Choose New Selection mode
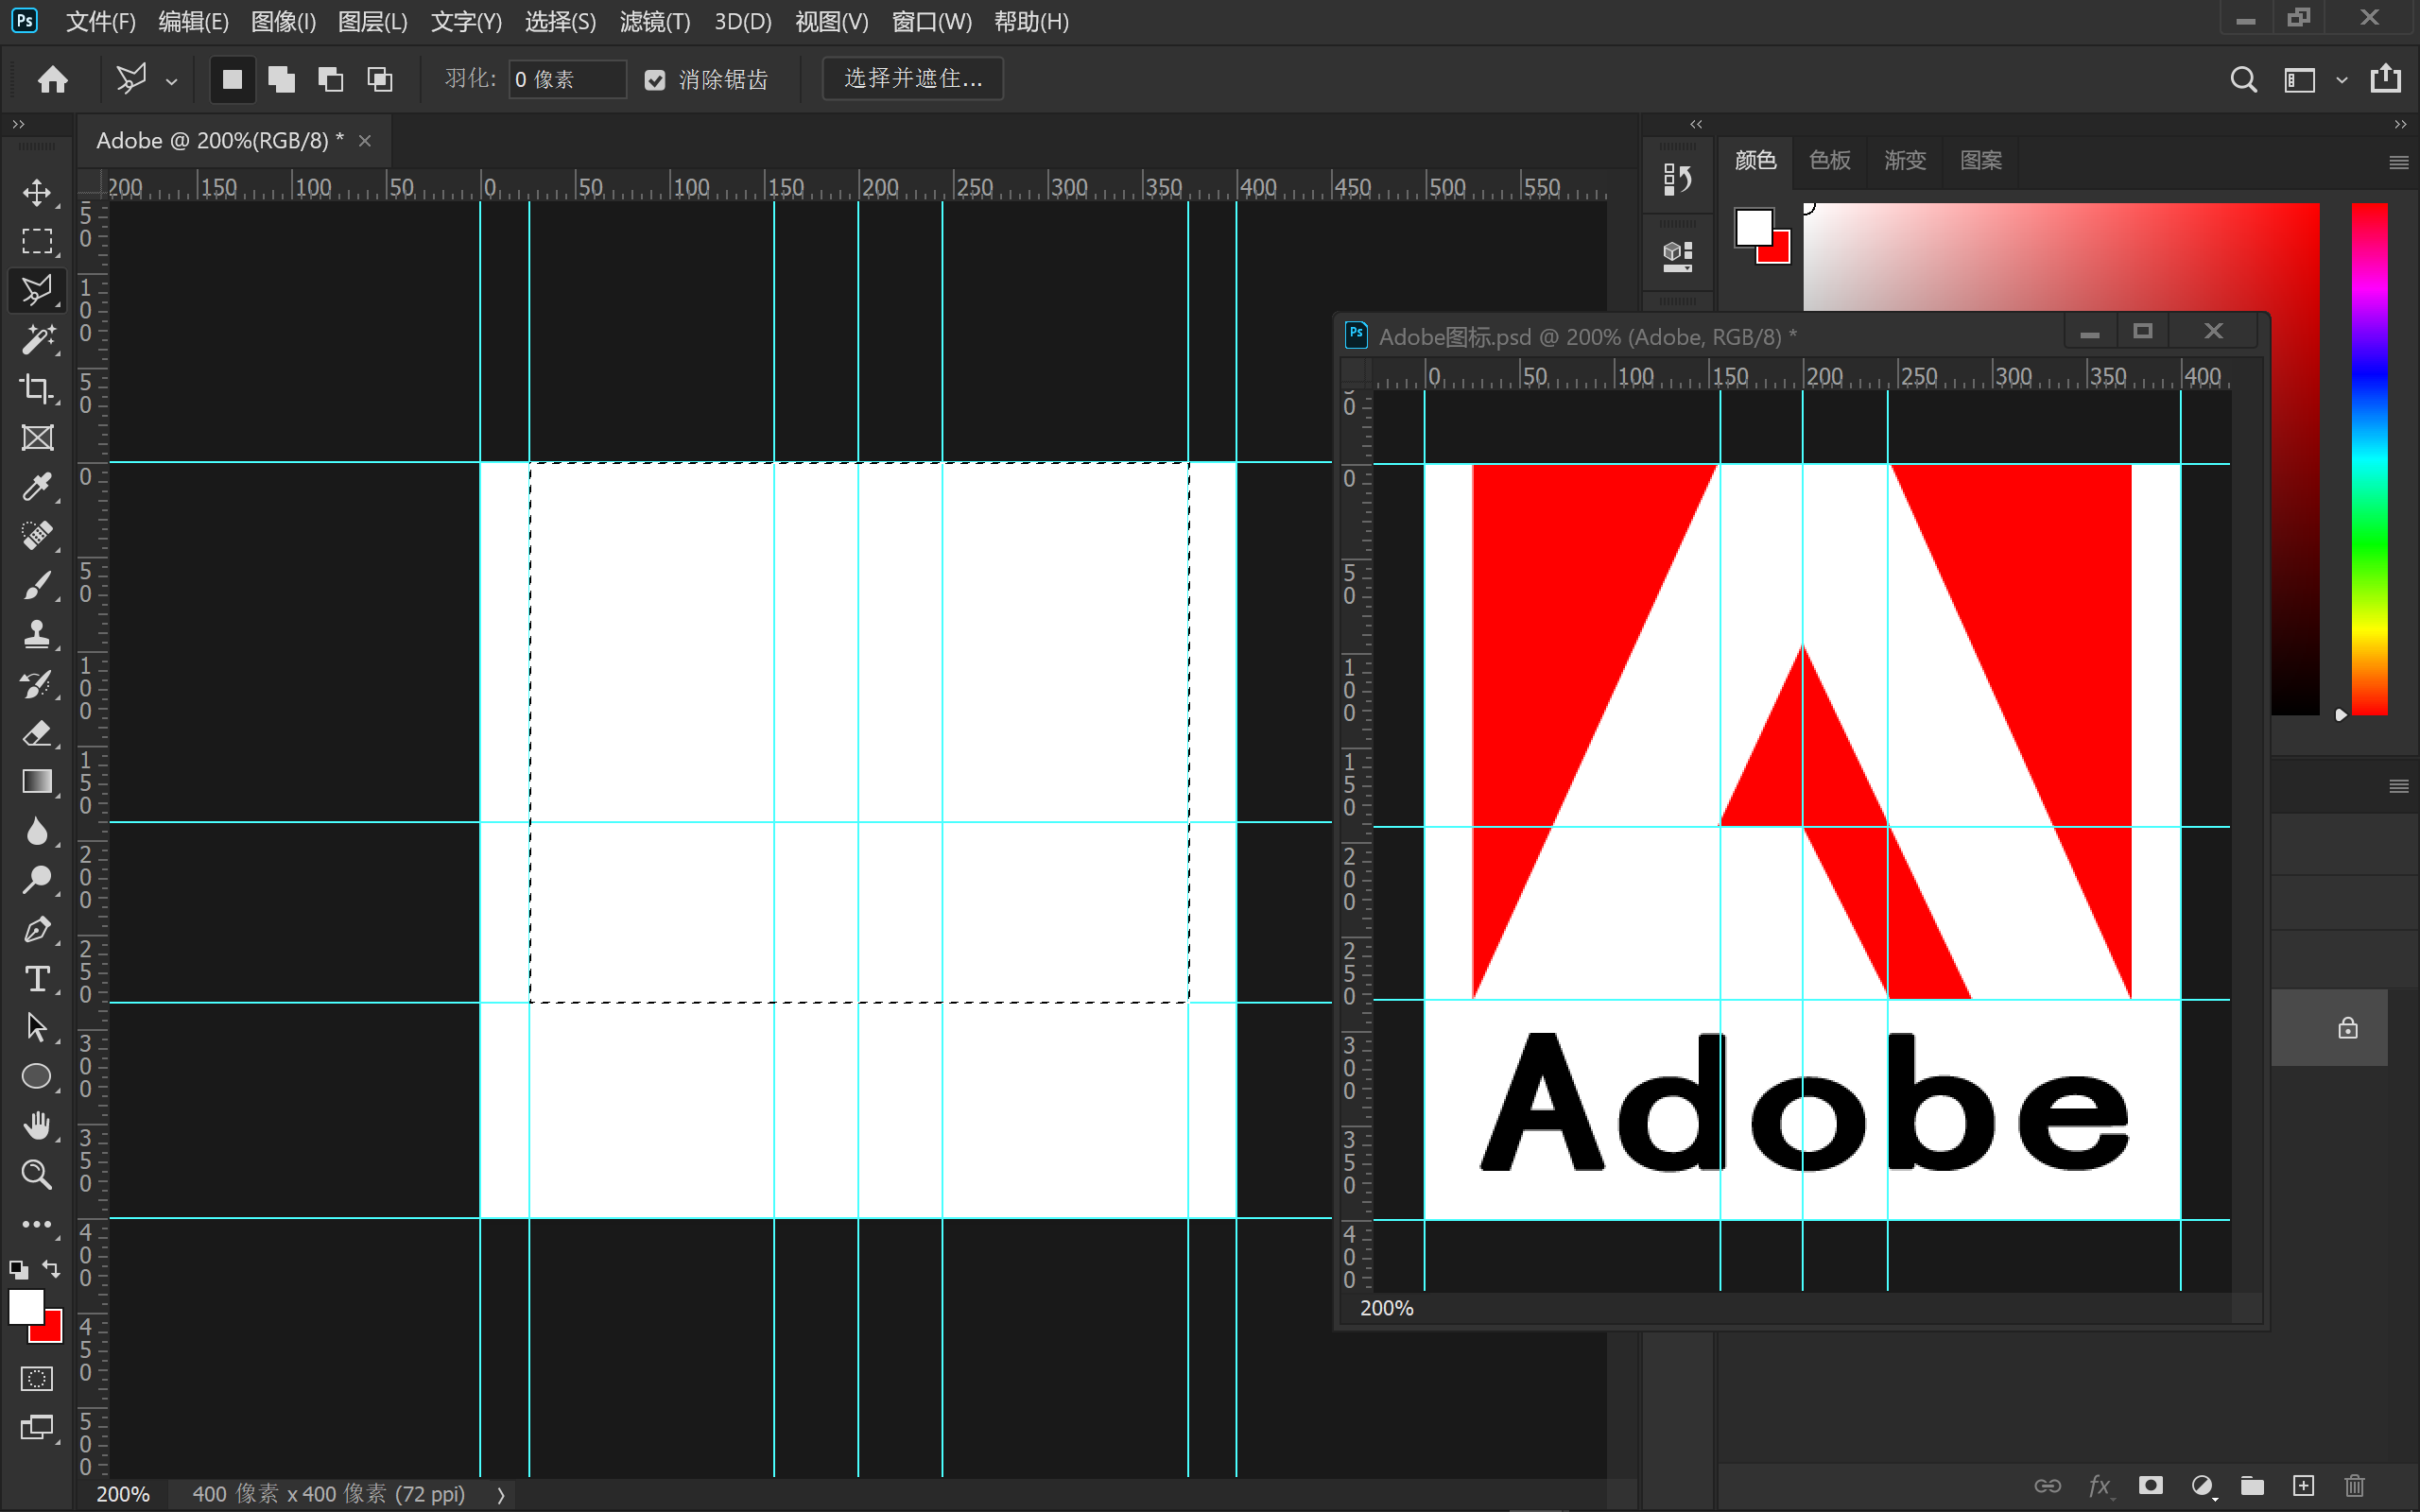 [x=232, y=79]
